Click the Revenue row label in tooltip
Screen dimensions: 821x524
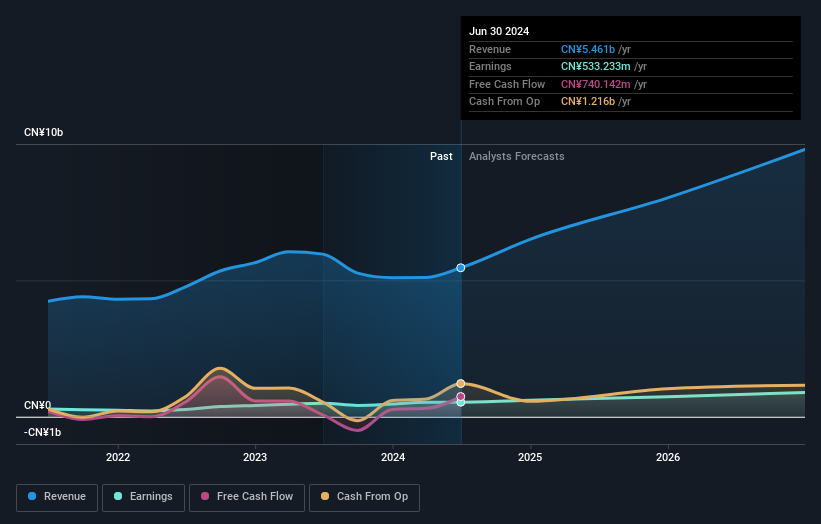click(x=490, y=49)
